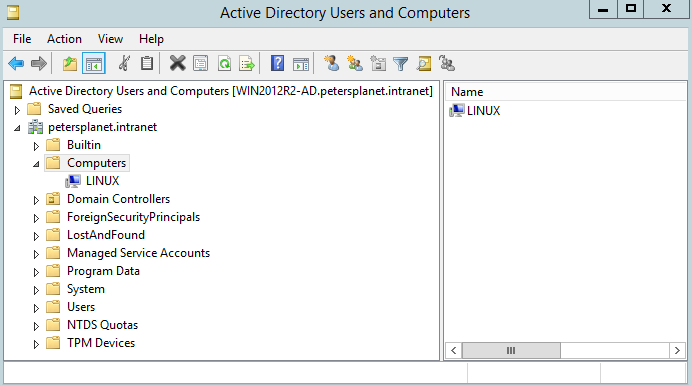Expand the Users container
The image size is (692, 386).
tap(36, 308)
